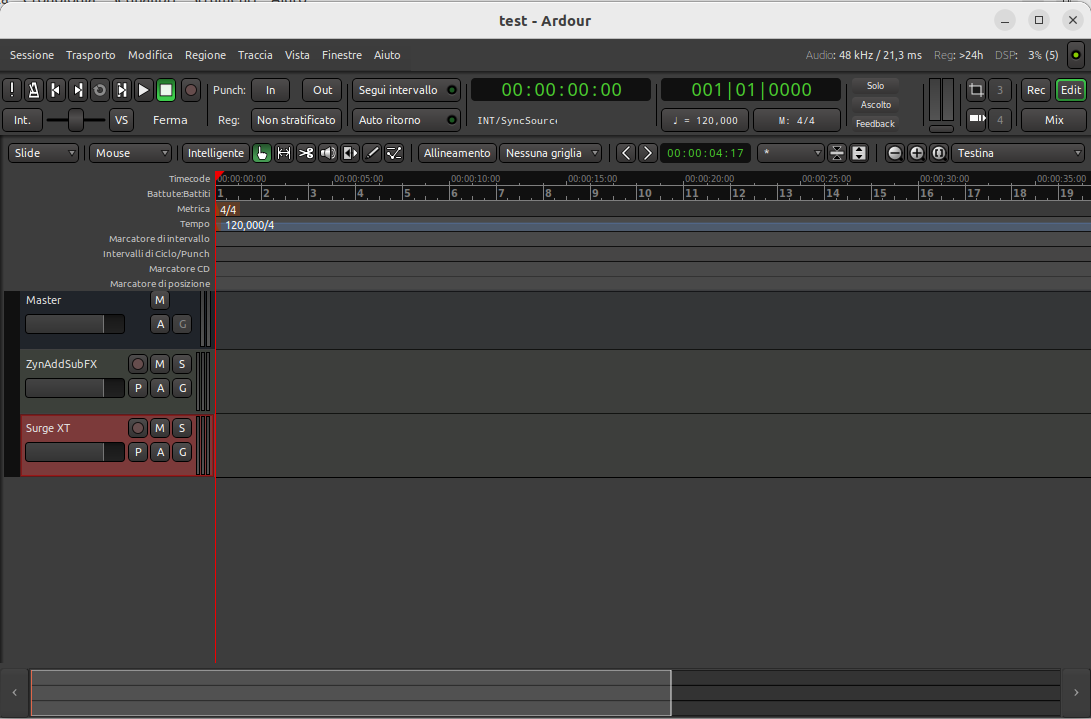Click the Mix window button

click(x=1054, y=120)
